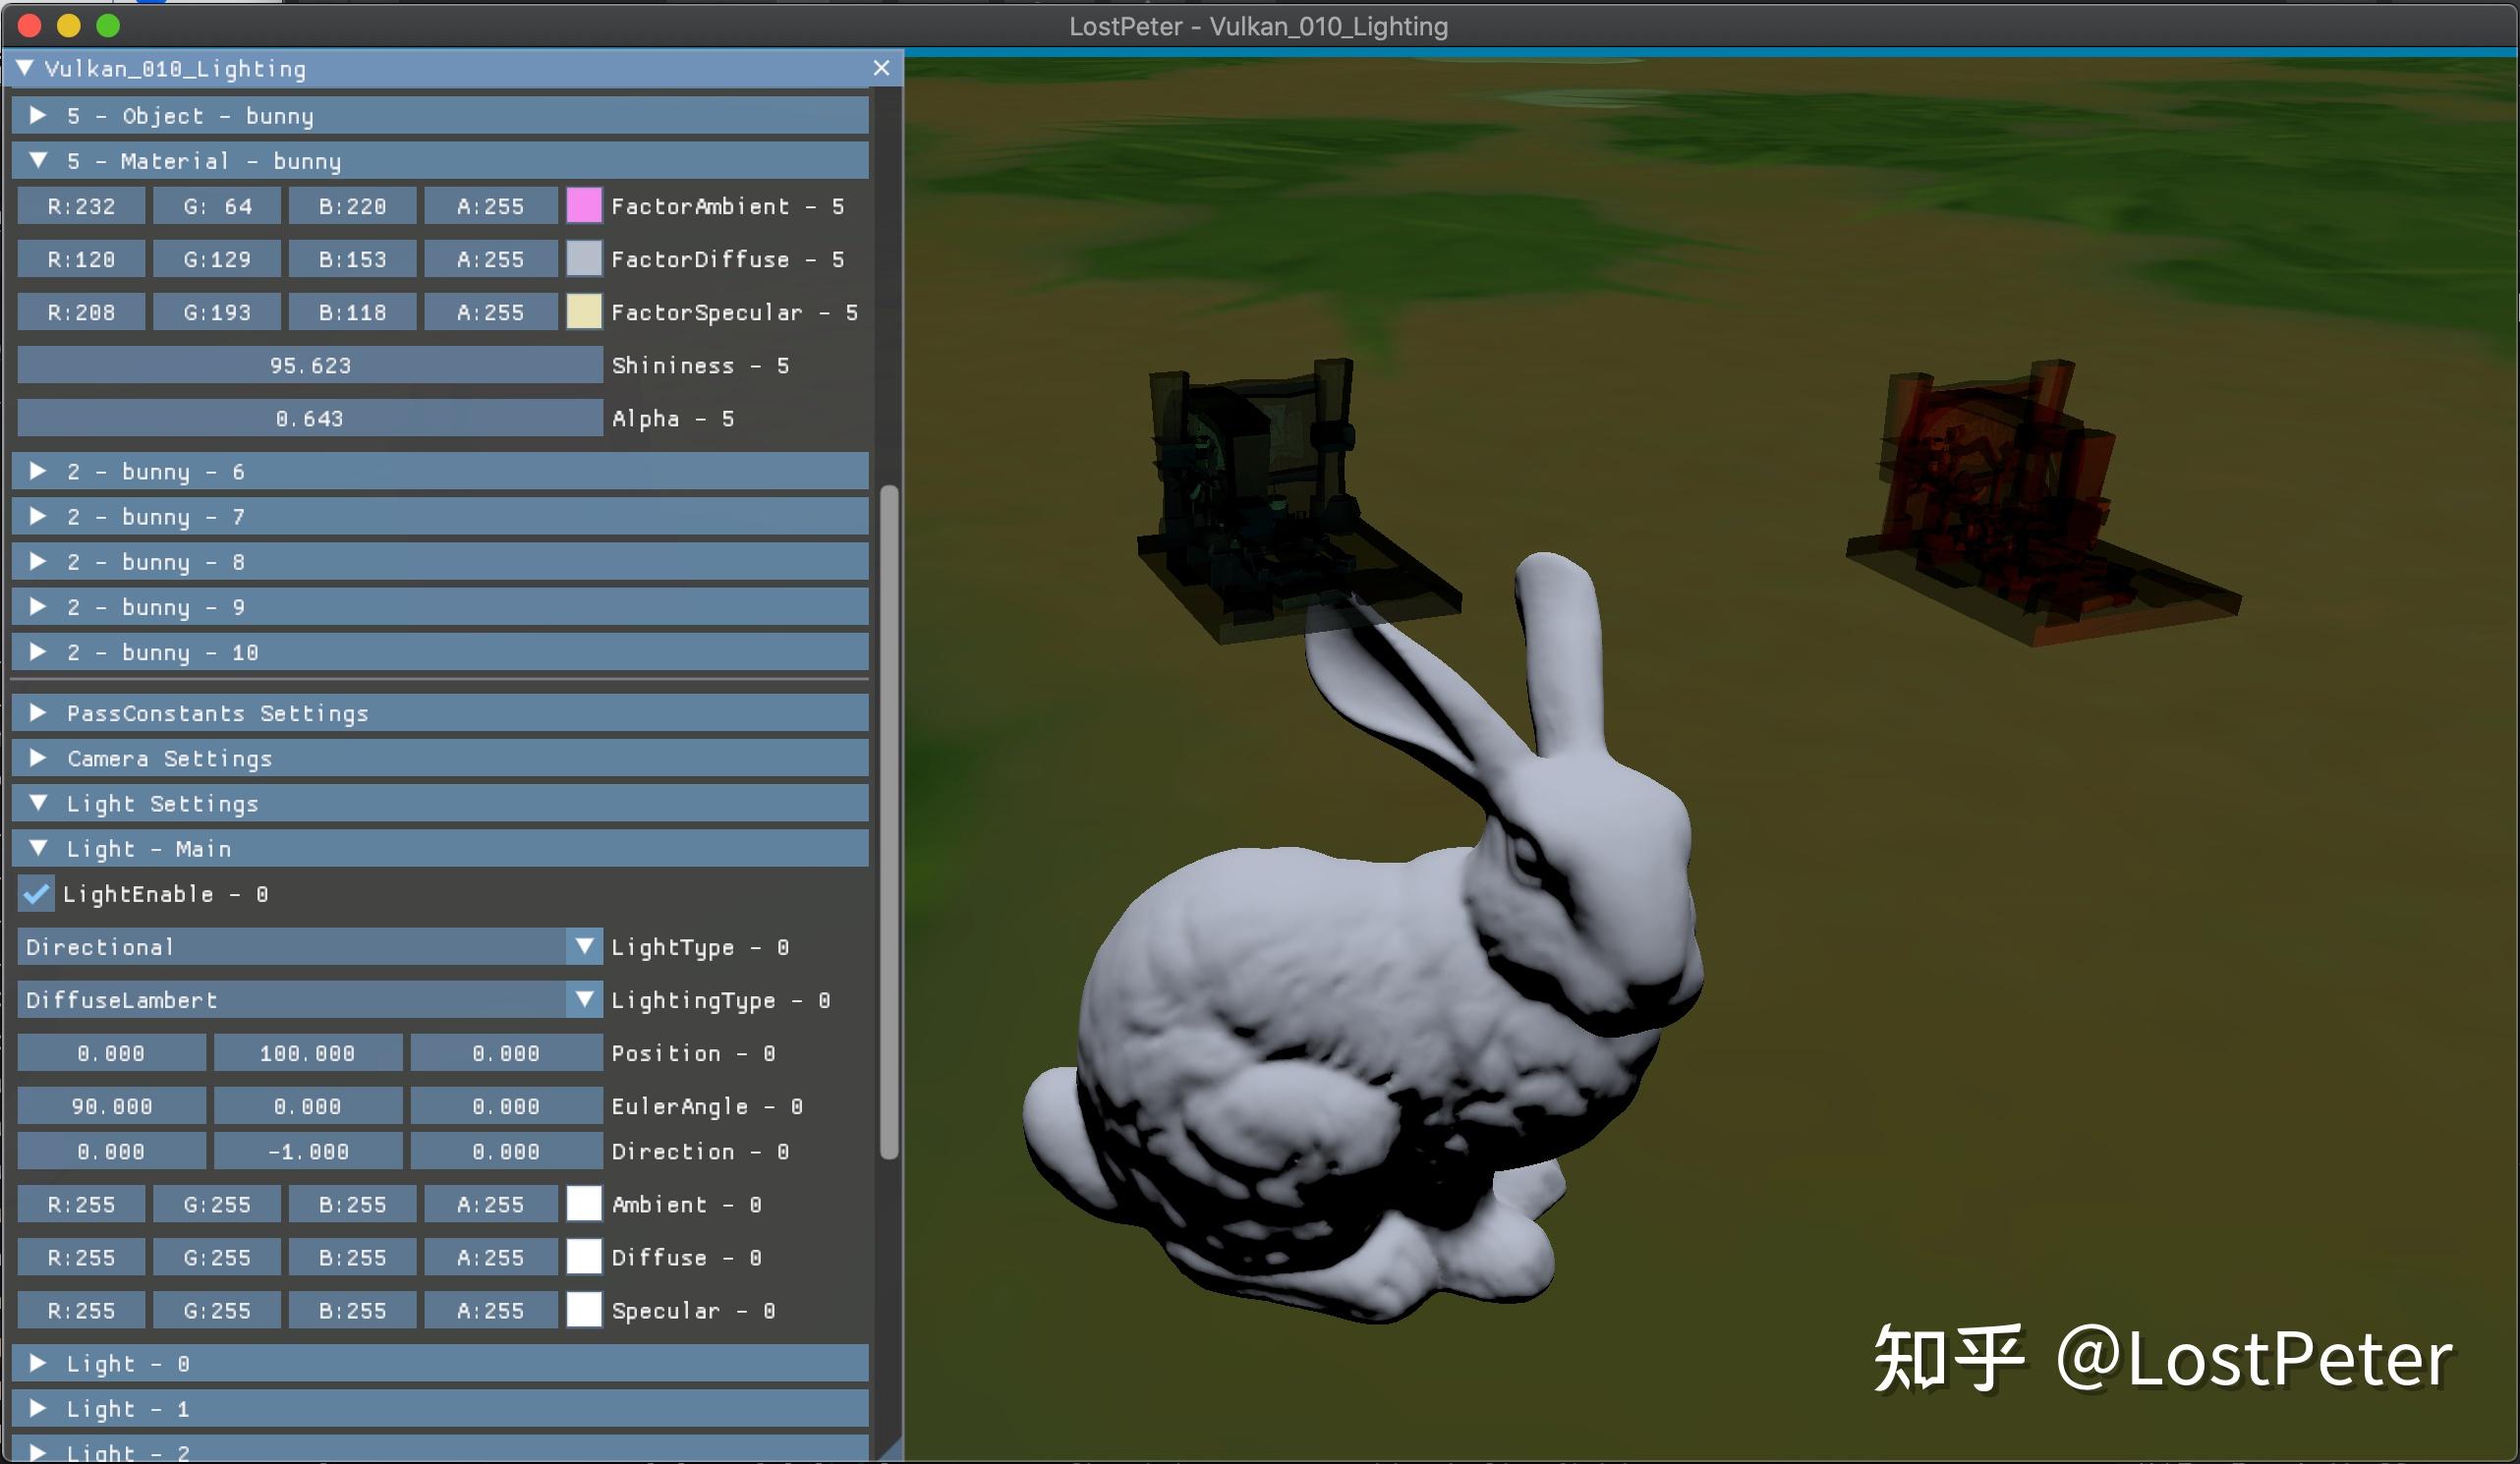Screen dimensions: 2520x1464
Task: Open the Specular light color swatch
Action: [x=583, y=1310]
